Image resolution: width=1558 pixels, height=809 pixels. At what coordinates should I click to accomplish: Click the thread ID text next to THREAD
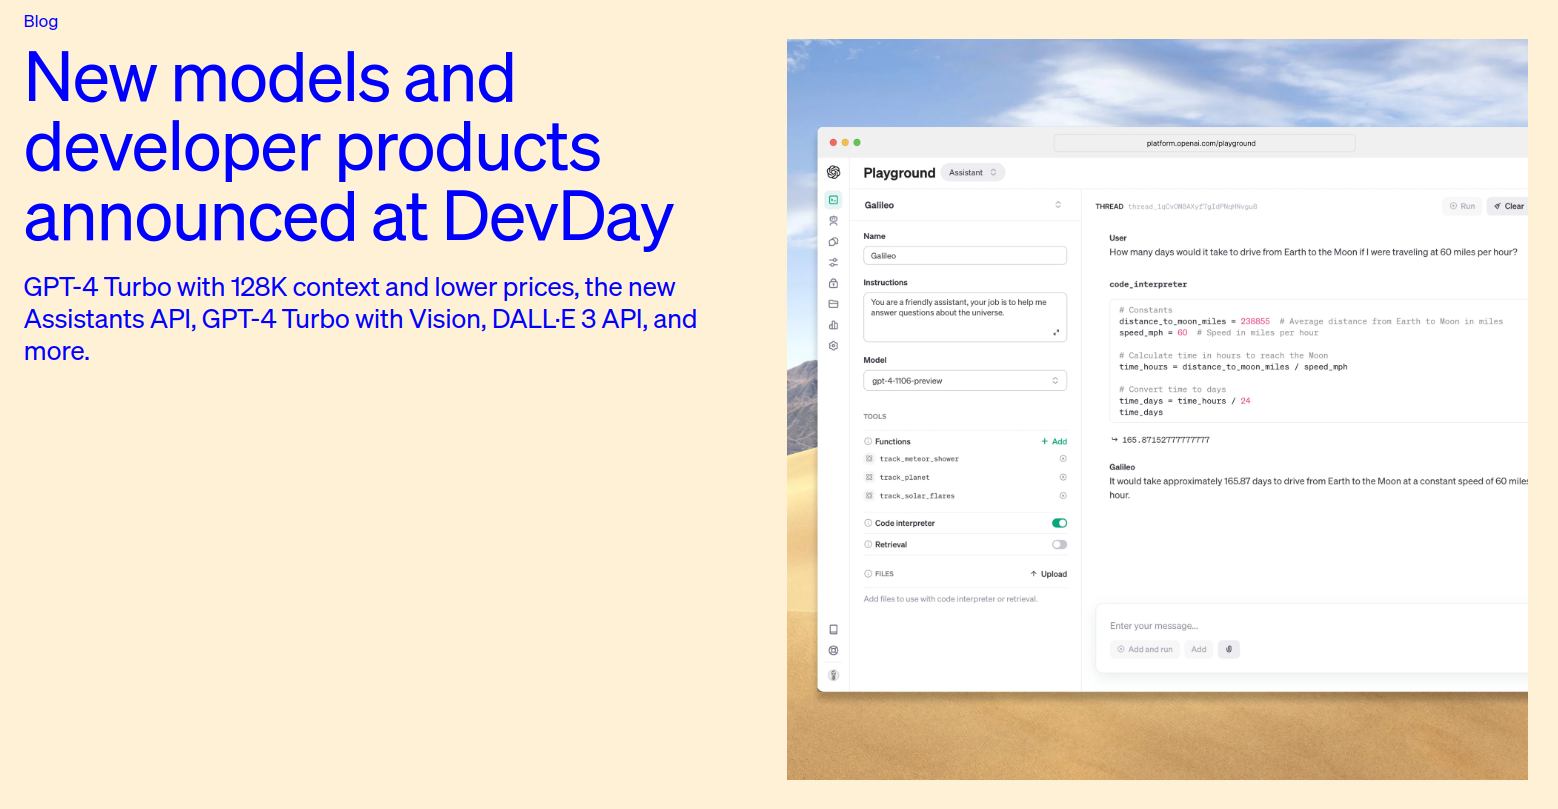point(1192,207)
